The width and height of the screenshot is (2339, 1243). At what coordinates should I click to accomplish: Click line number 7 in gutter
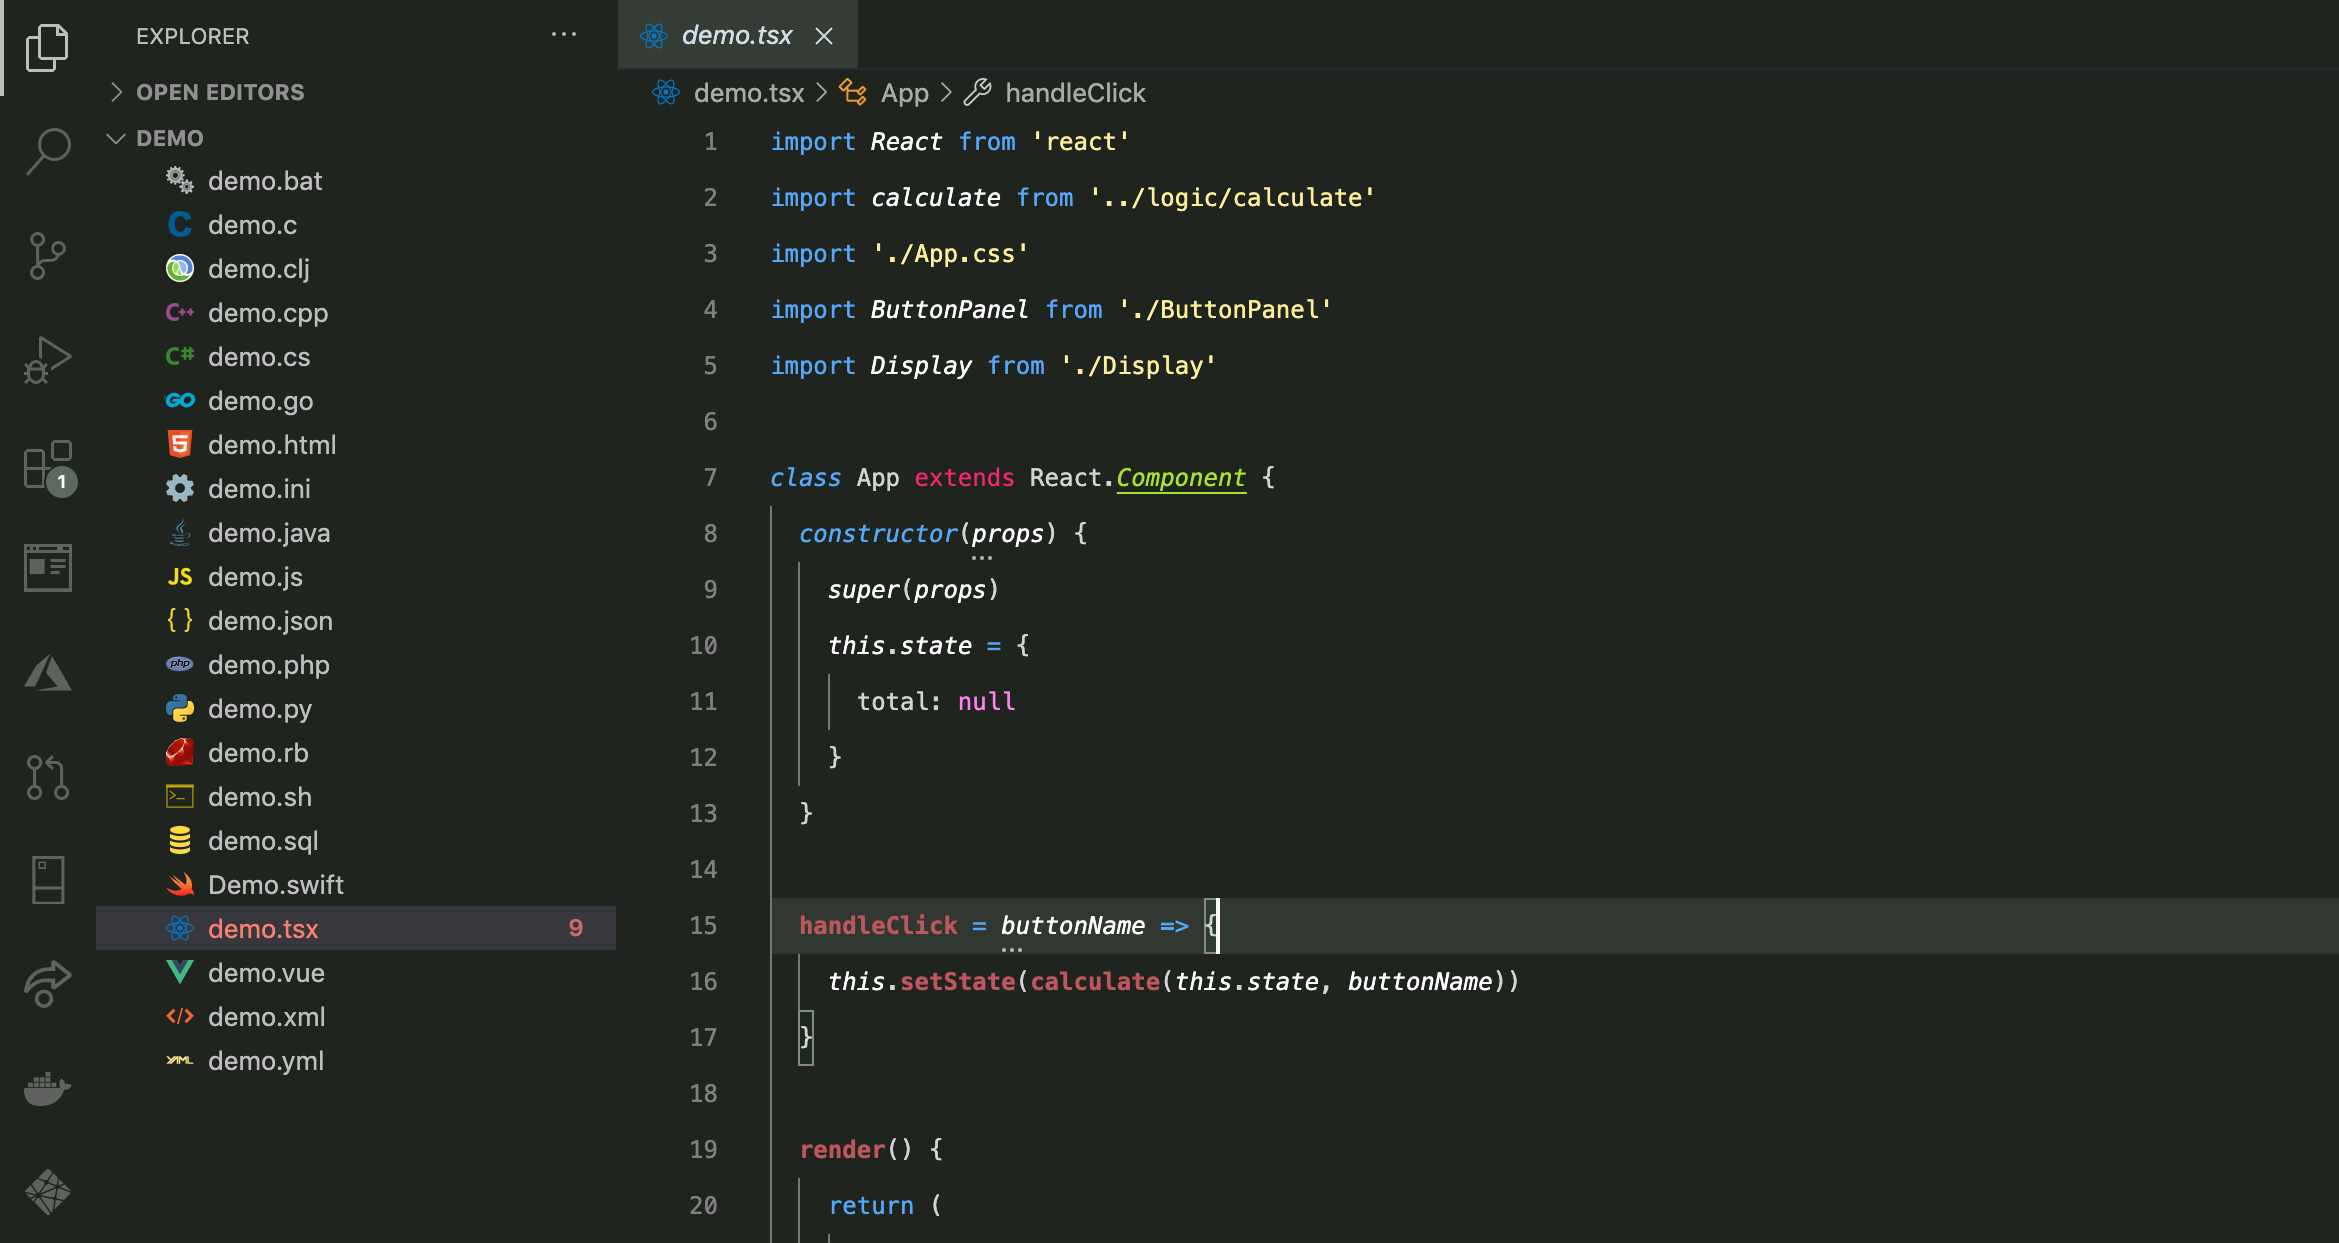[710, 478]
